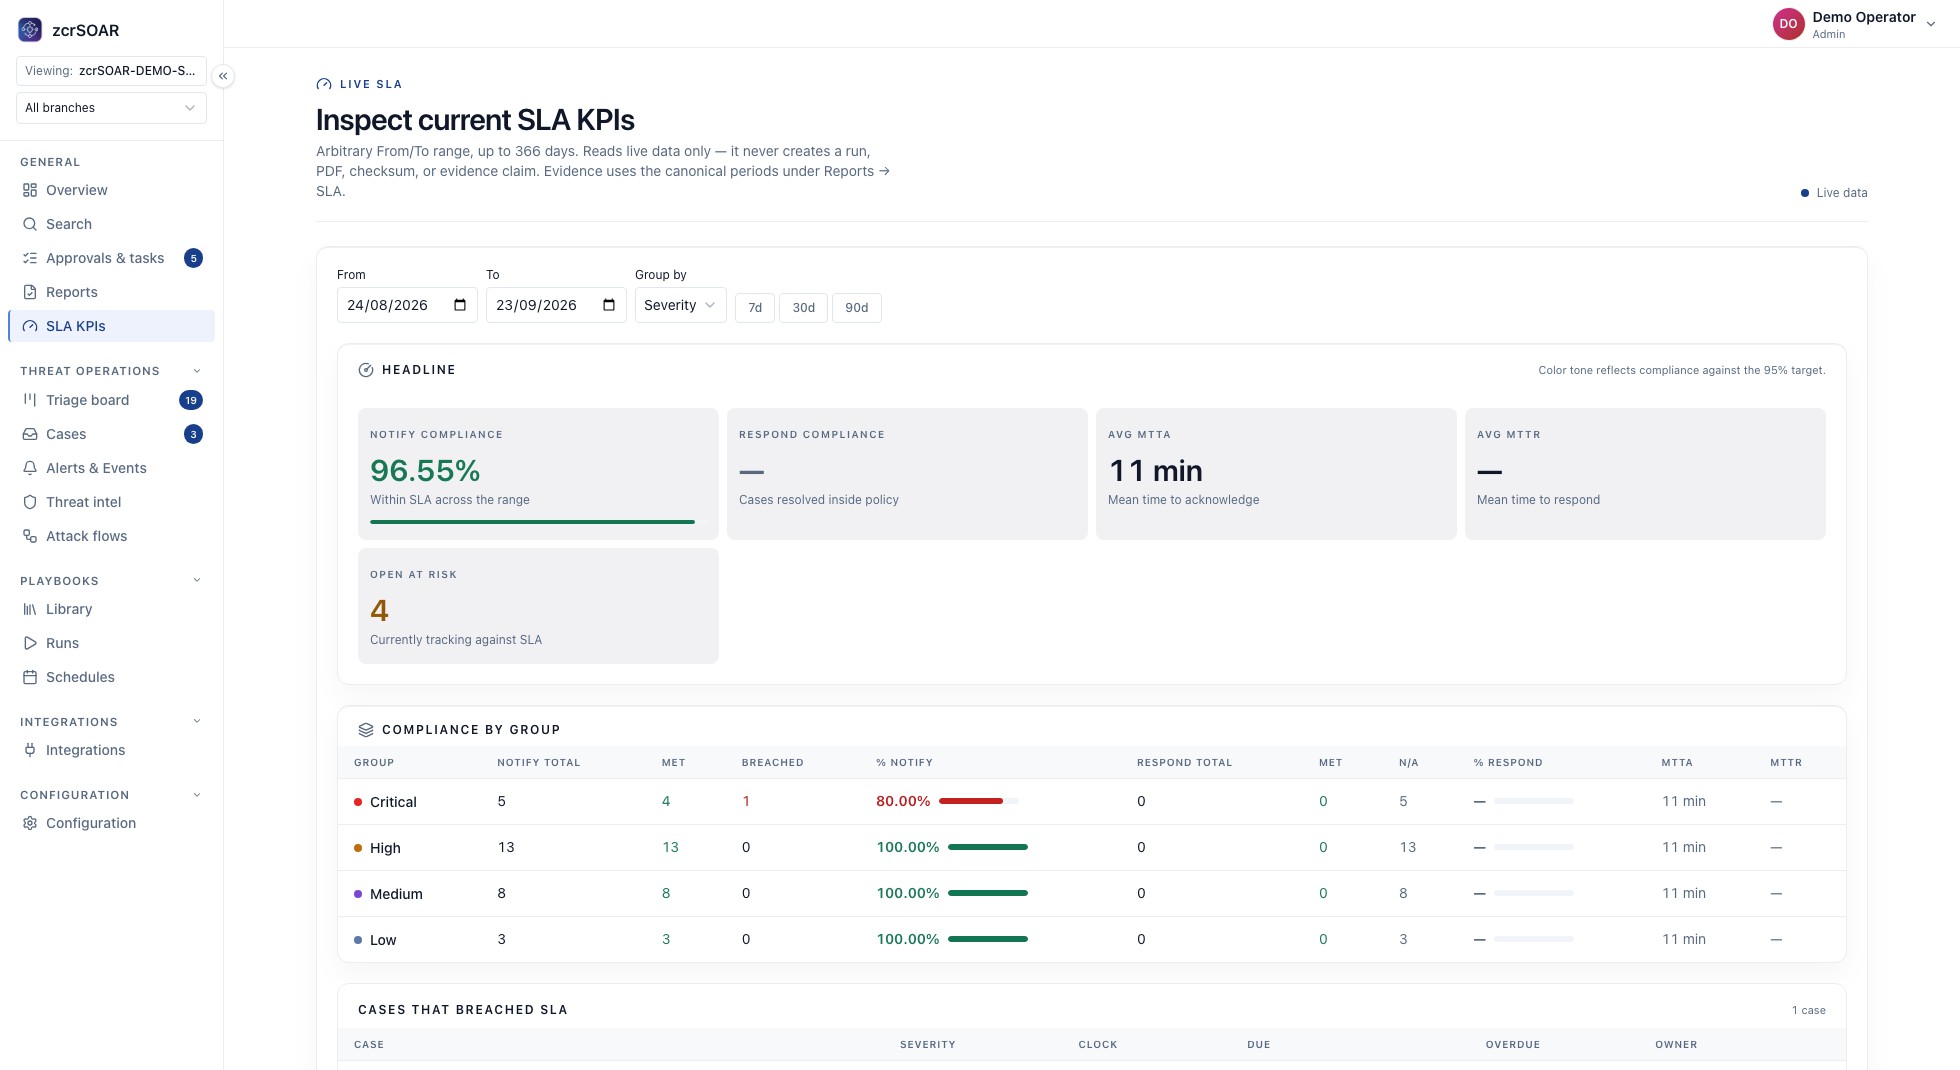Viewport: 1960px width, 1070px height.
Task: Open the Schedules page label
Action: 80,677
